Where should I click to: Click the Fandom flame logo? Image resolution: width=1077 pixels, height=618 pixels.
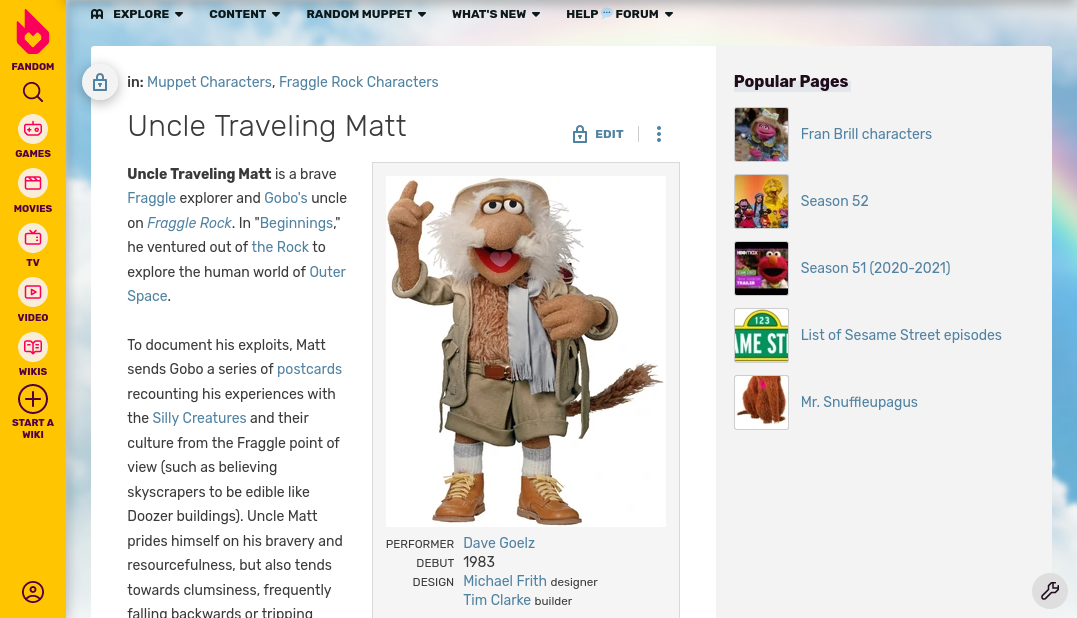pos(33,32)
